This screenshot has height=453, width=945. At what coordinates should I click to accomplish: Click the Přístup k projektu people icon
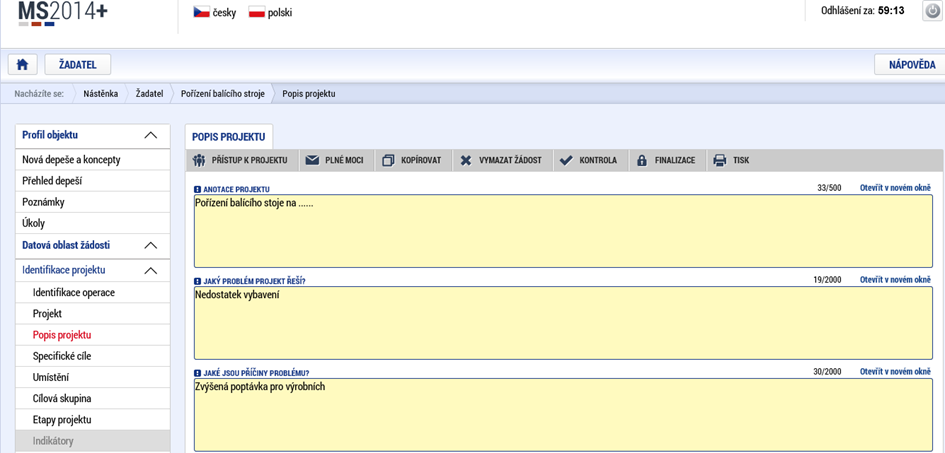pos(199,160)
